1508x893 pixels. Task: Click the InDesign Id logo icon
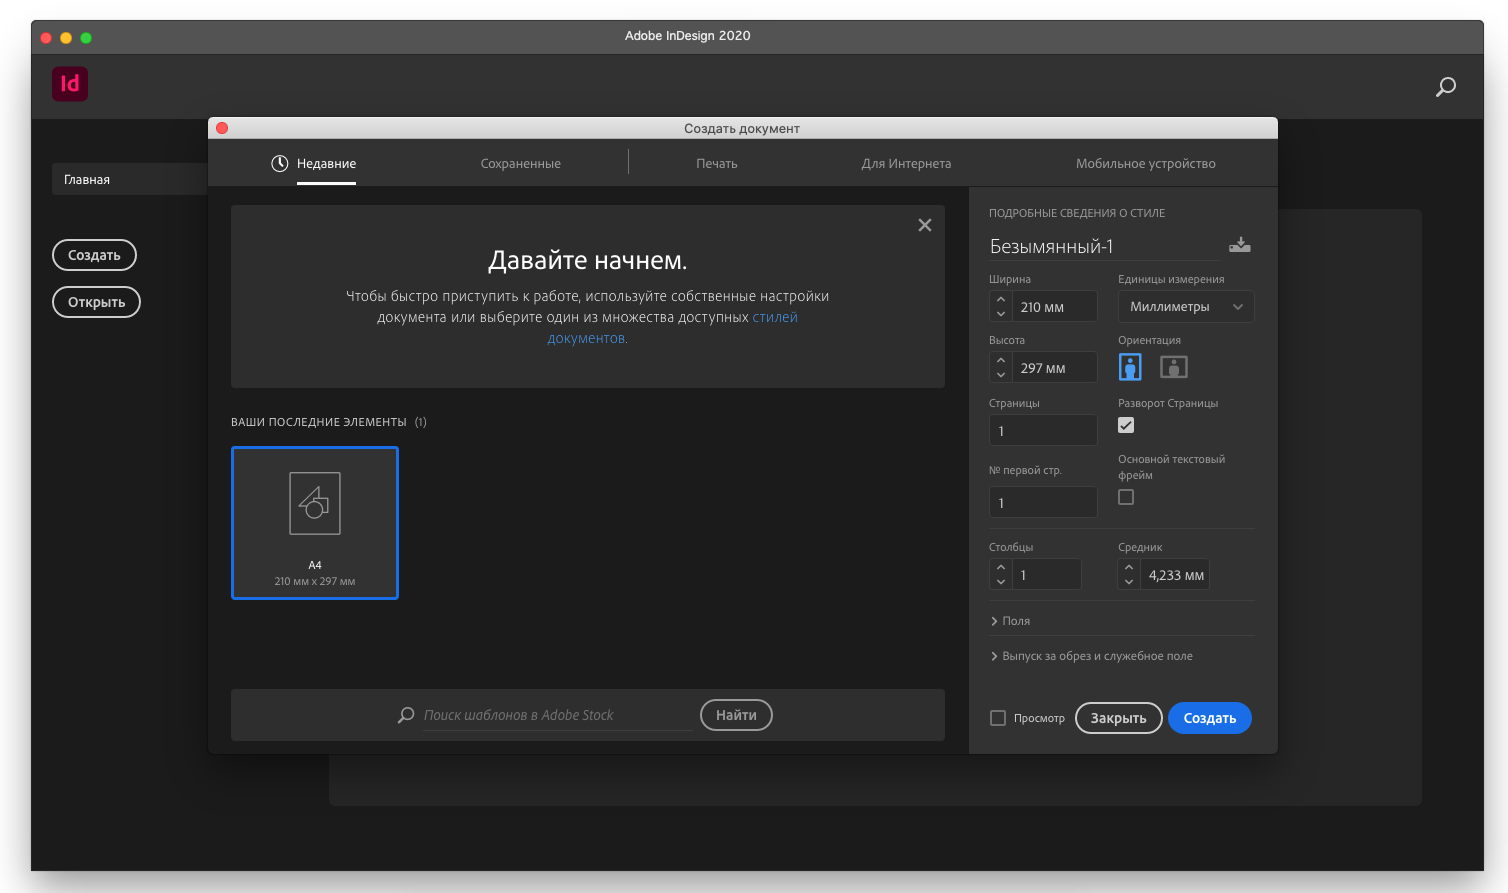[70, 84]
